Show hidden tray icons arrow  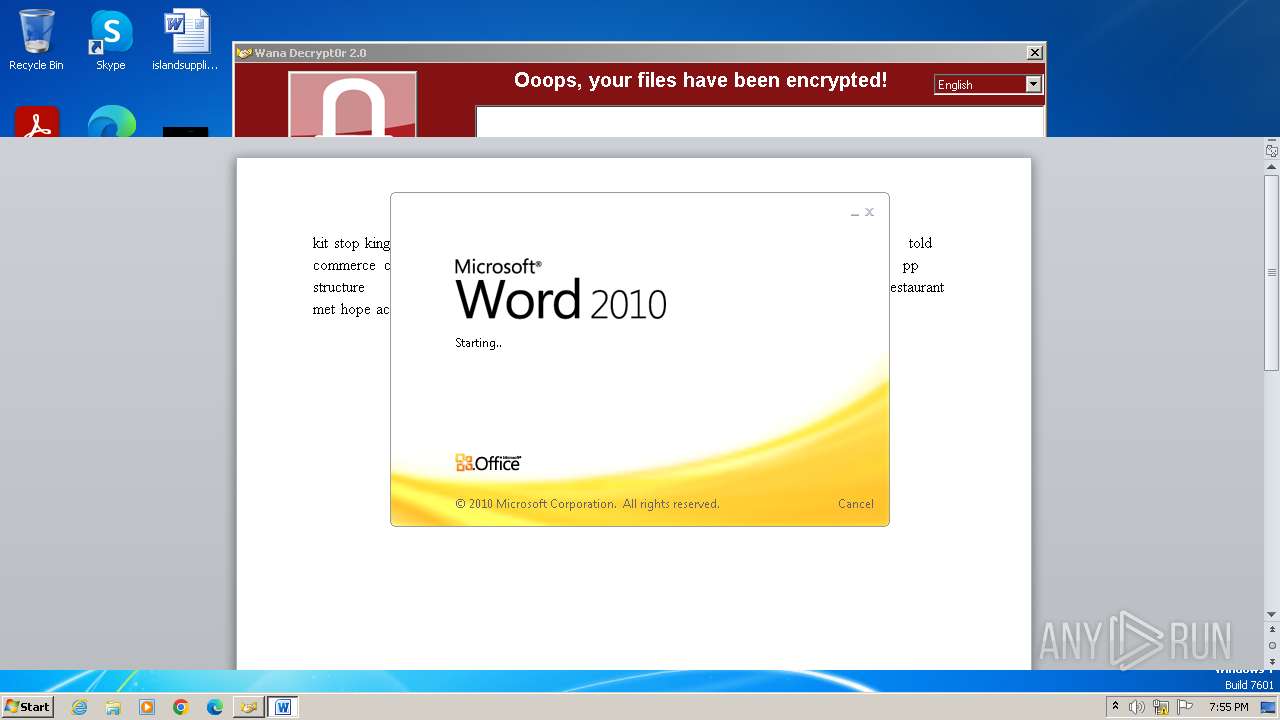click(x=1115, y=707)
